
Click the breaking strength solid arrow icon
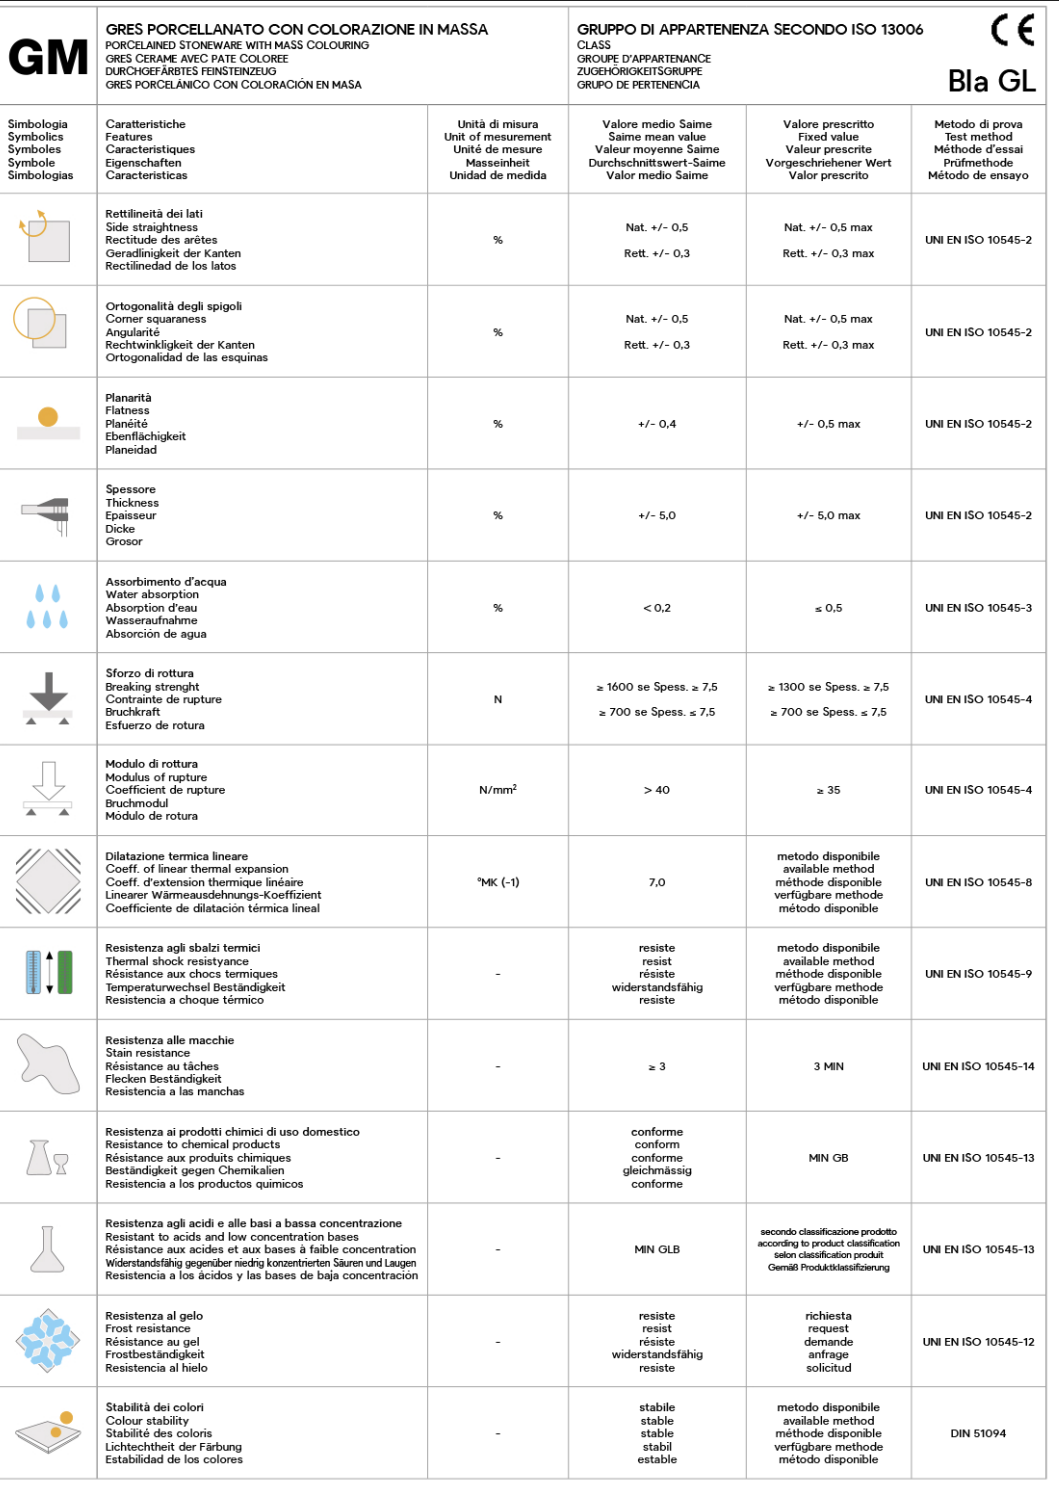coord(48,698)
